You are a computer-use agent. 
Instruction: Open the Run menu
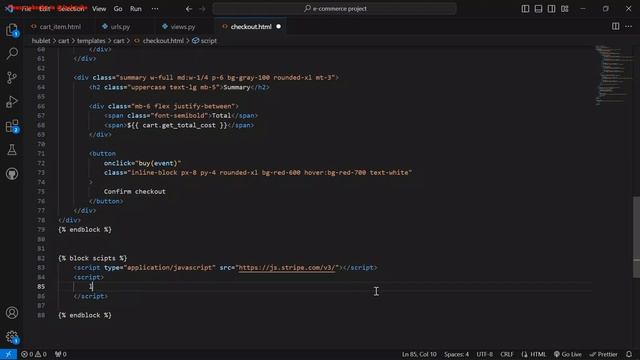[136, 9]
